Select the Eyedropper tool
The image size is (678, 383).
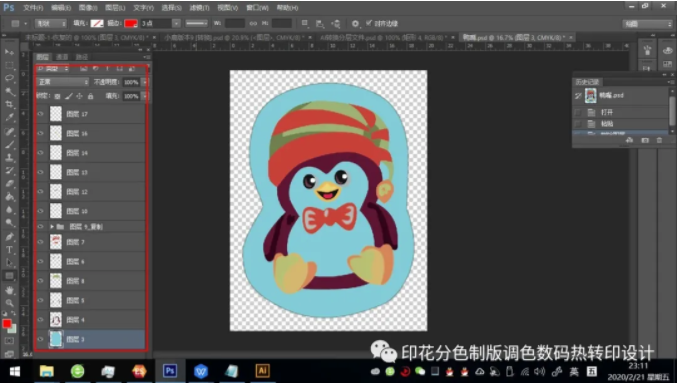9,118
